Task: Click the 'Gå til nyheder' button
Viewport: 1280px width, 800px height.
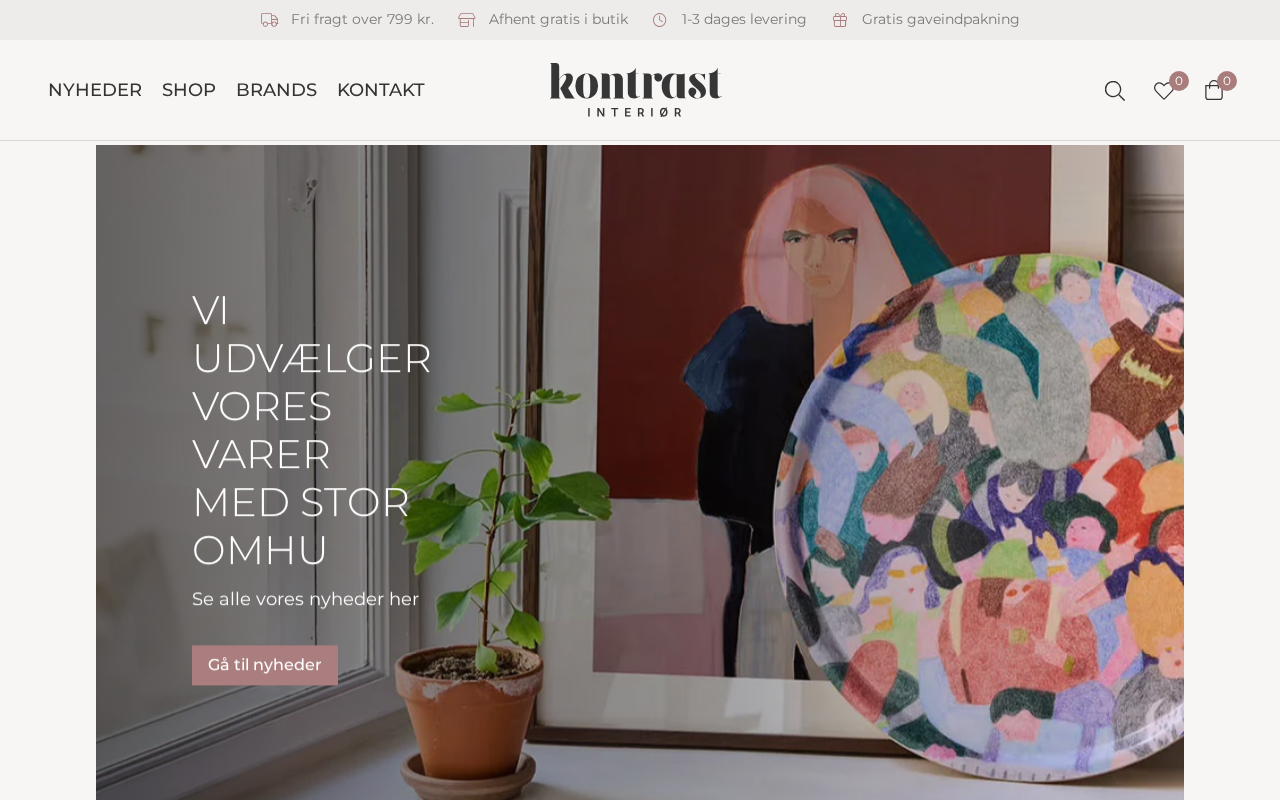Action: tap(265, 665)
